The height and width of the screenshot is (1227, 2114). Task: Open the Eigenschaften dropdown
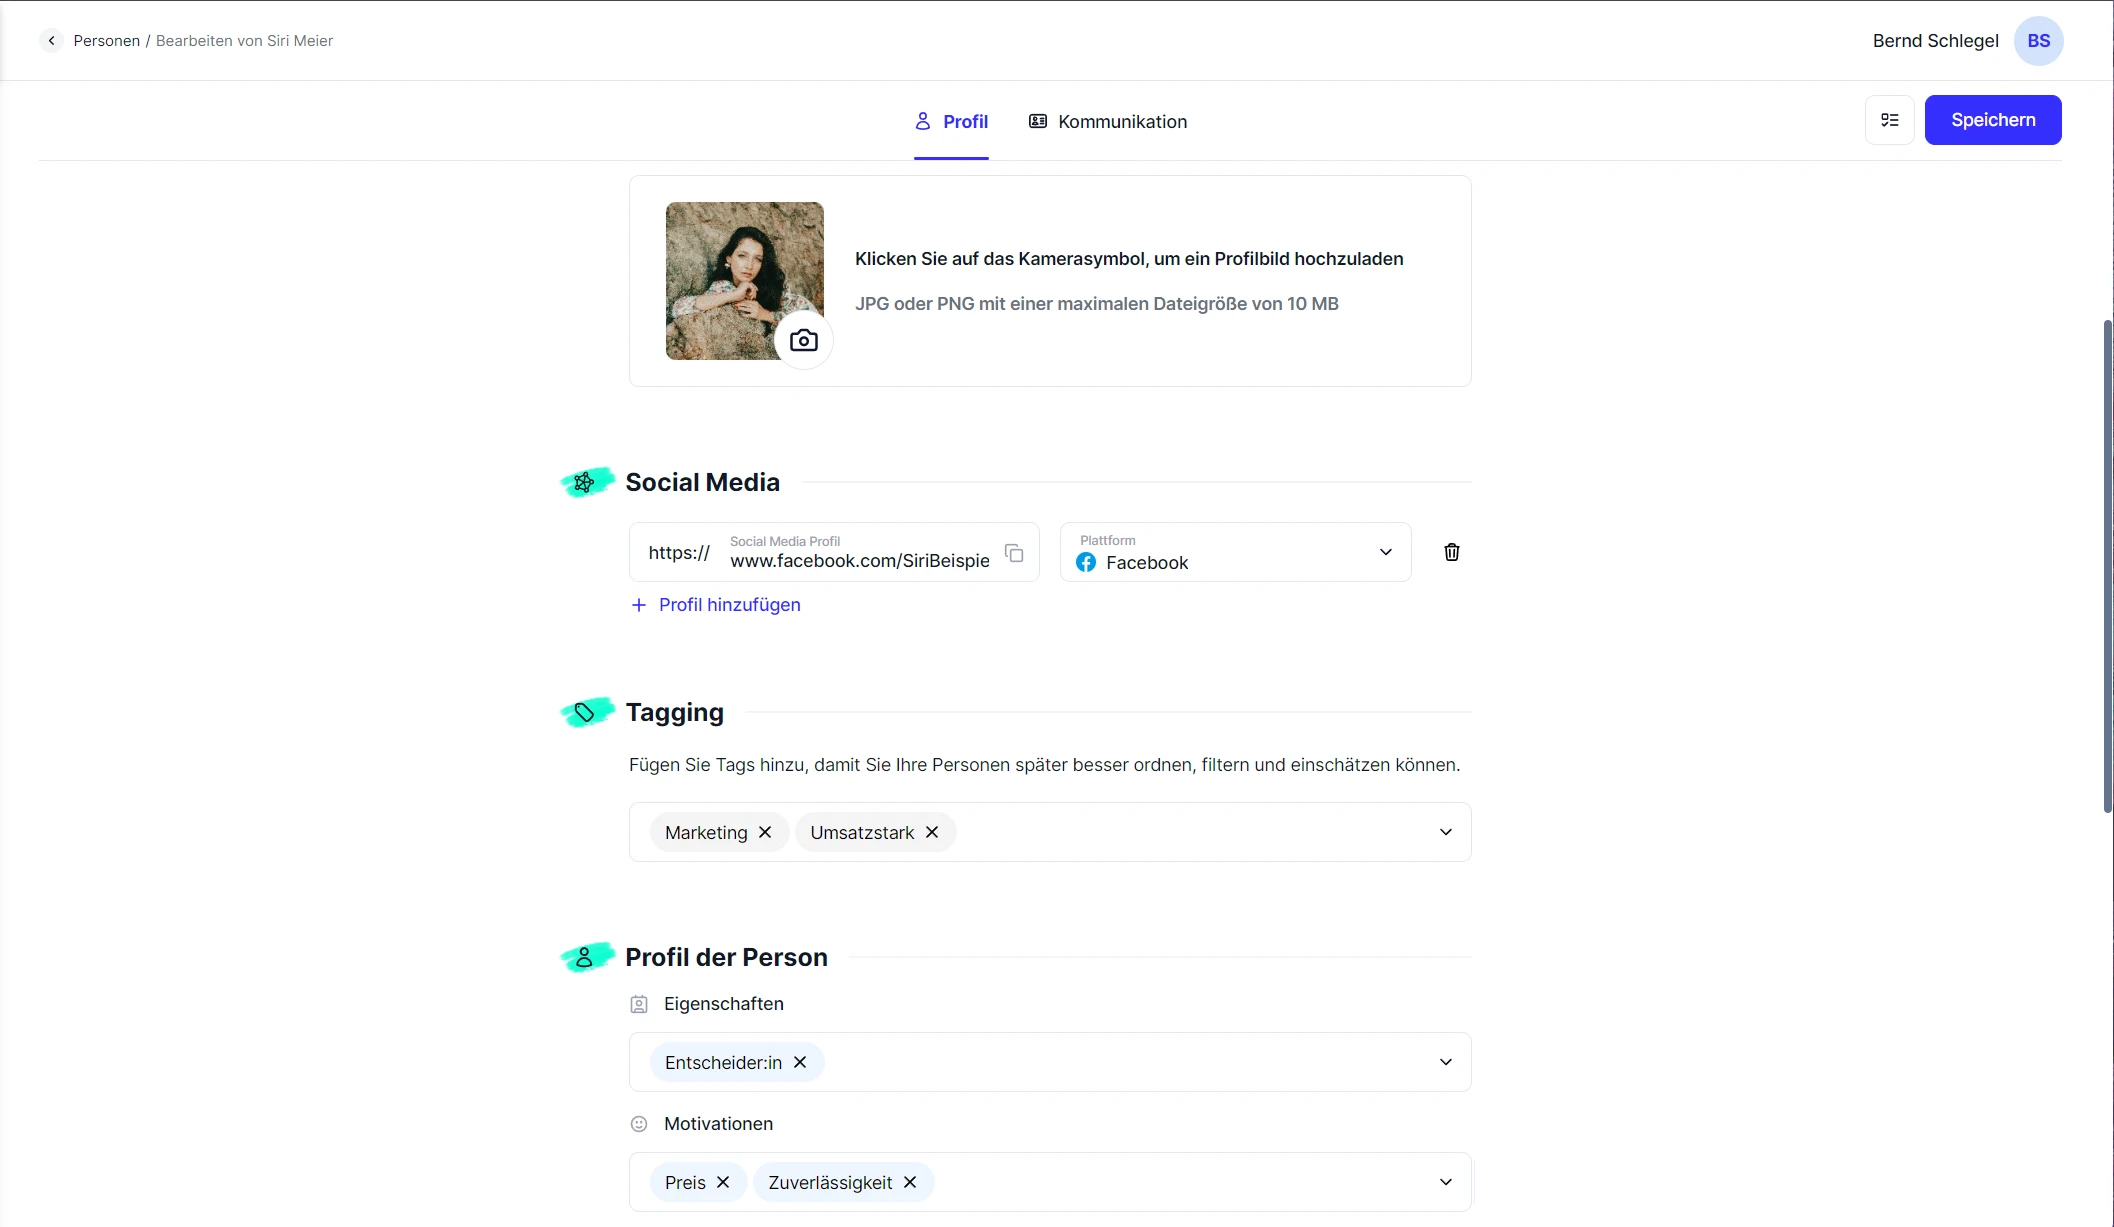(x=1444, y=1062)
